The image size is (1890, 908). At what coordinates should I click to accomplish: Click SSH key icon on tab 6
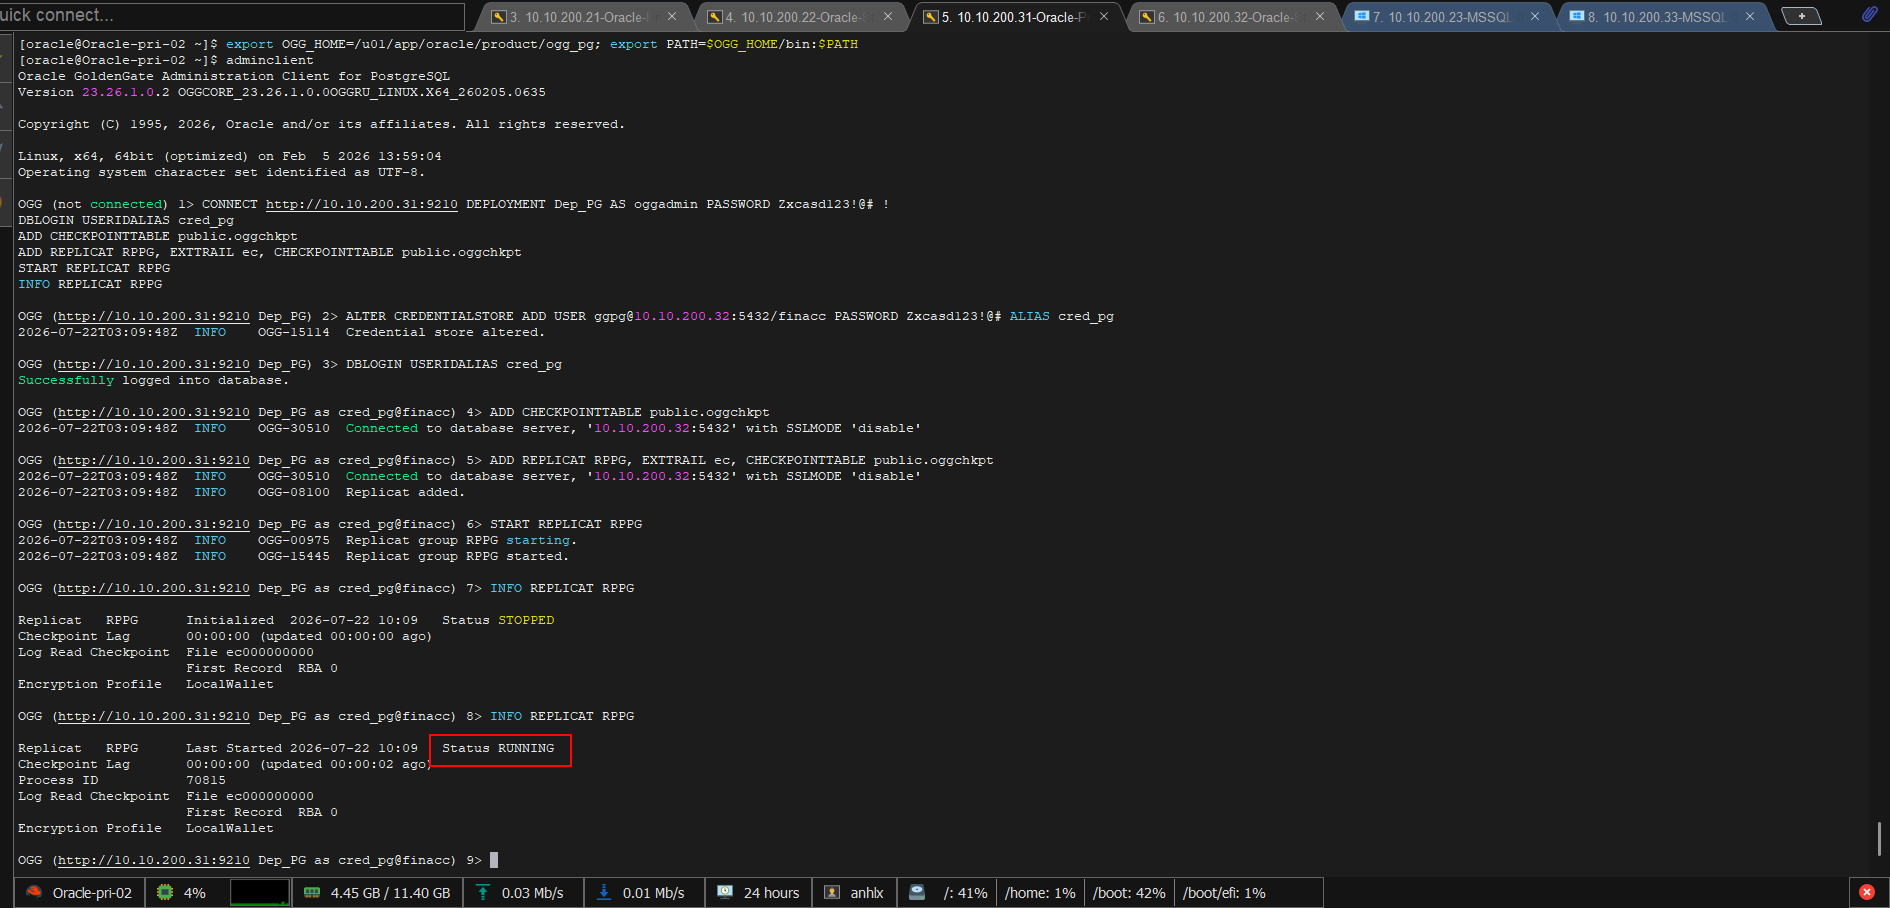(x=1147, y=17)
